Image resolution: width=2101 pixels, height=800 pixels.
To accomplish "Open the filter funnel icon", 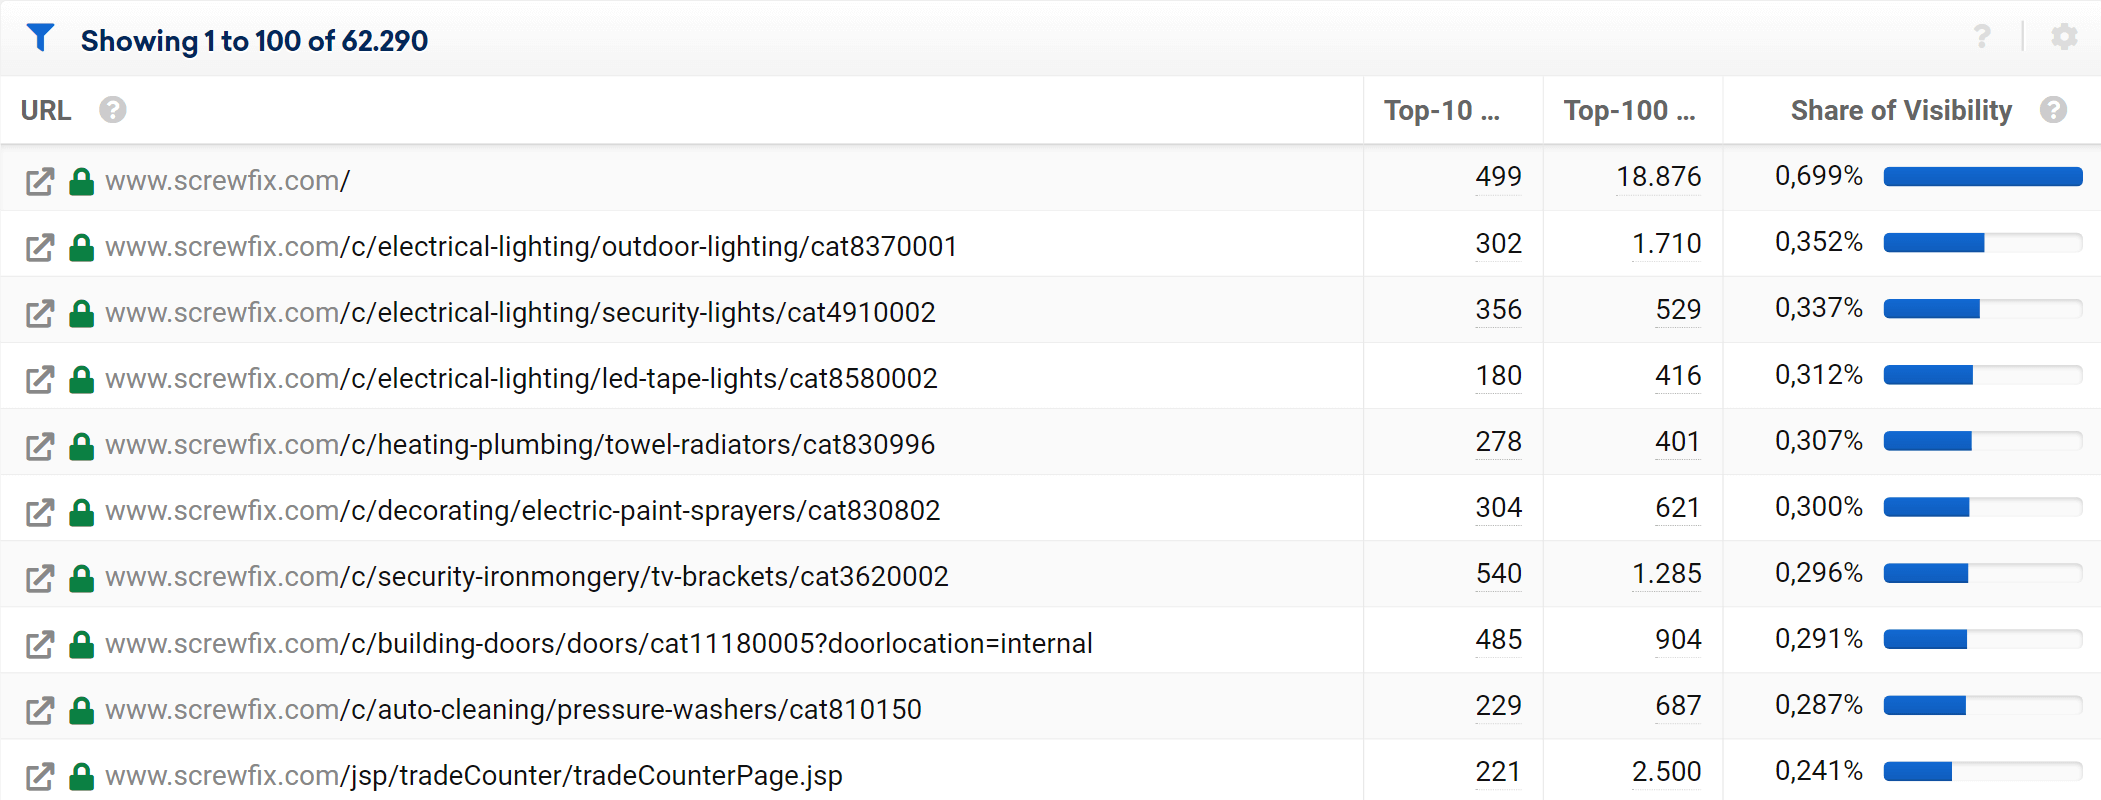I will 40,38.
